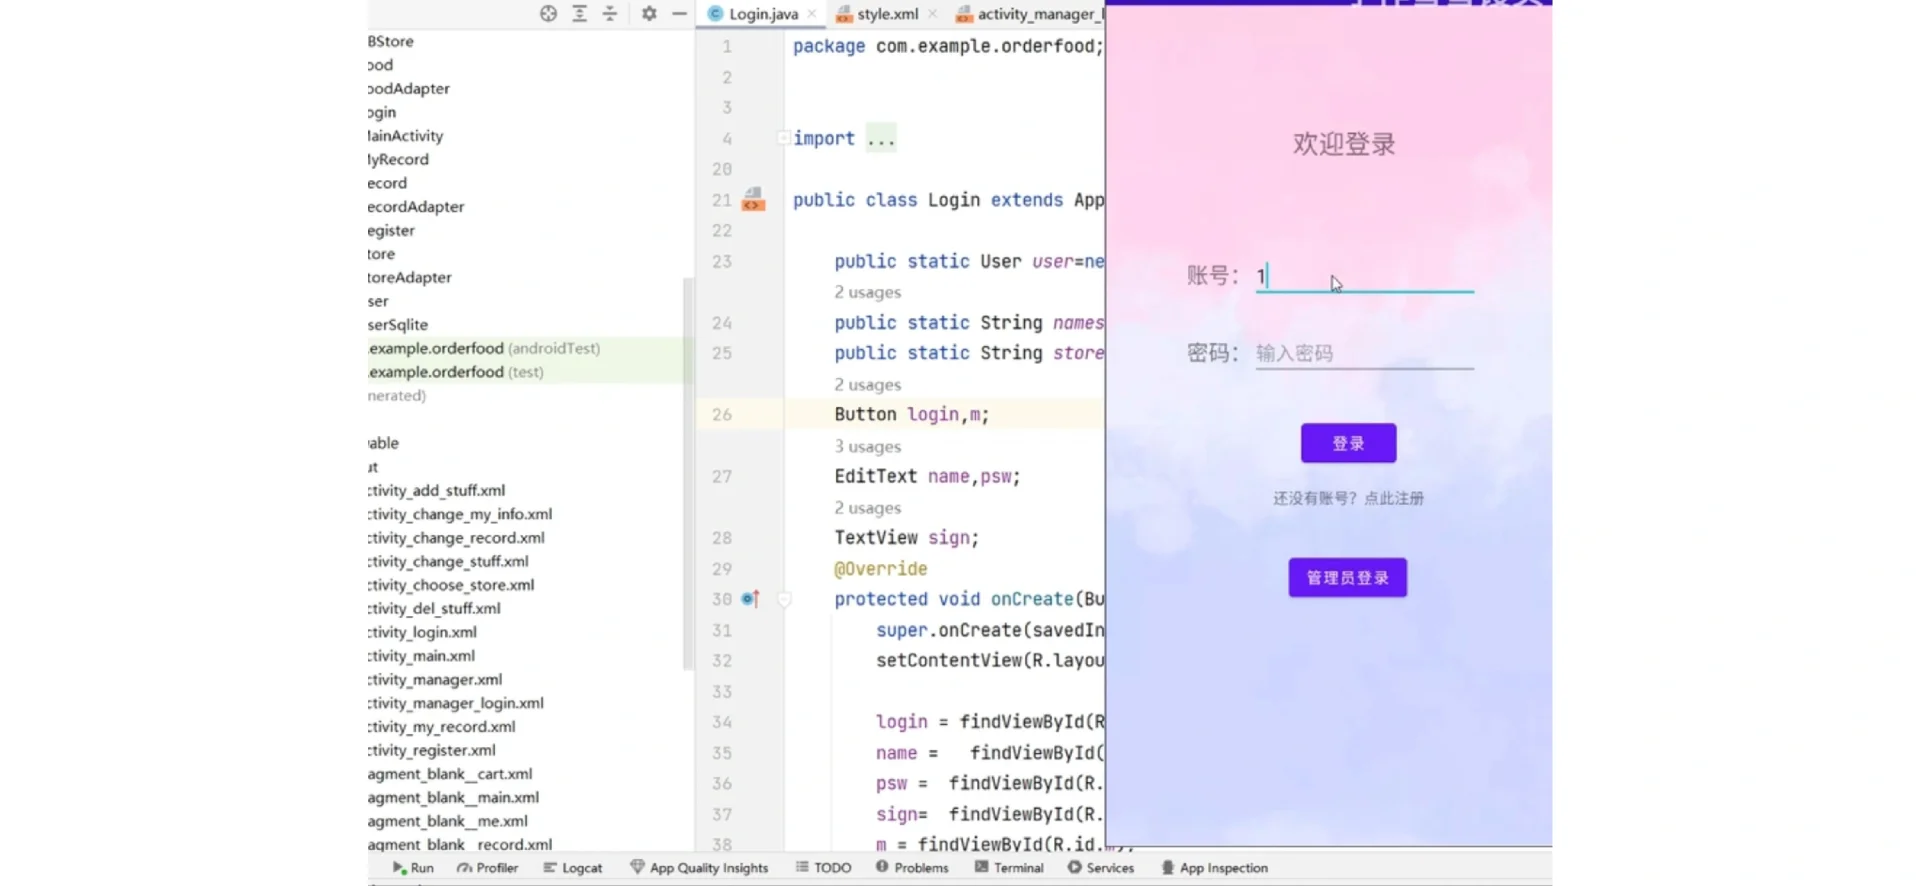The image size is (1920, 886).
Task: Close the style.xml tab
Action: coord(933,14)
